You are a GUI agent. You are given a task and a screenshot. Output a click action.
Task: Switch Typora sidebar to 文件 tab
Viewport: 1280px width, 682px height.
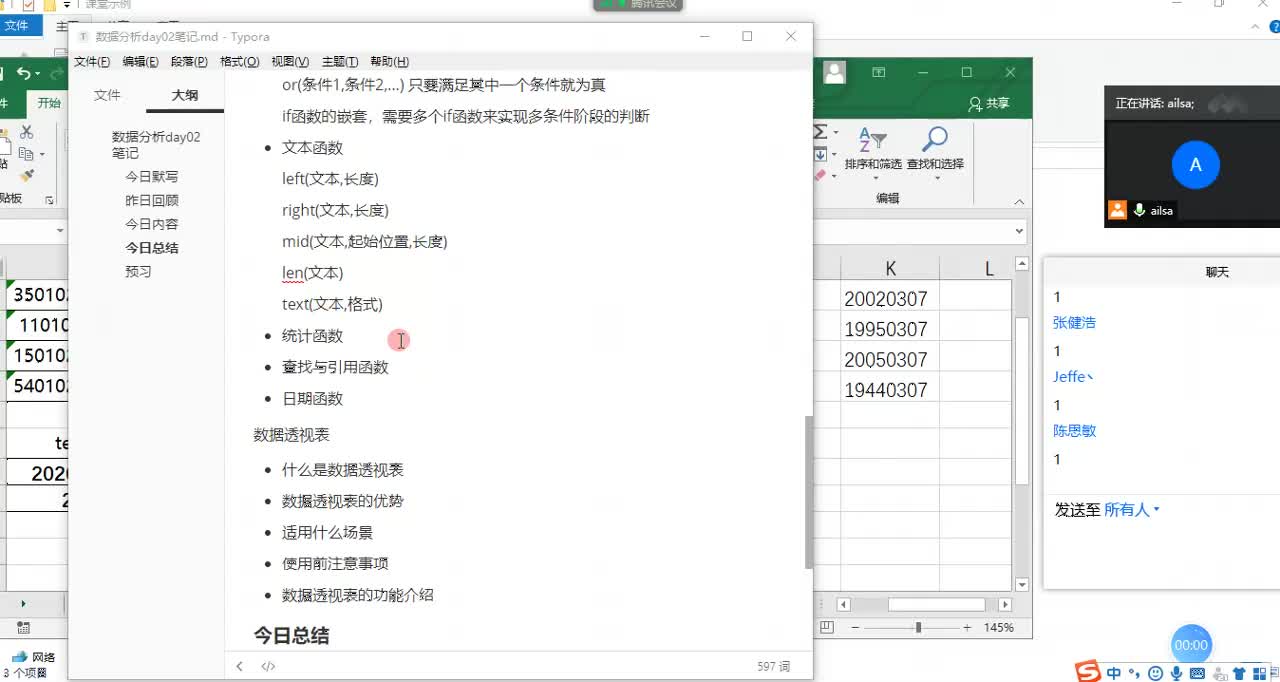[x=107, y=95]
